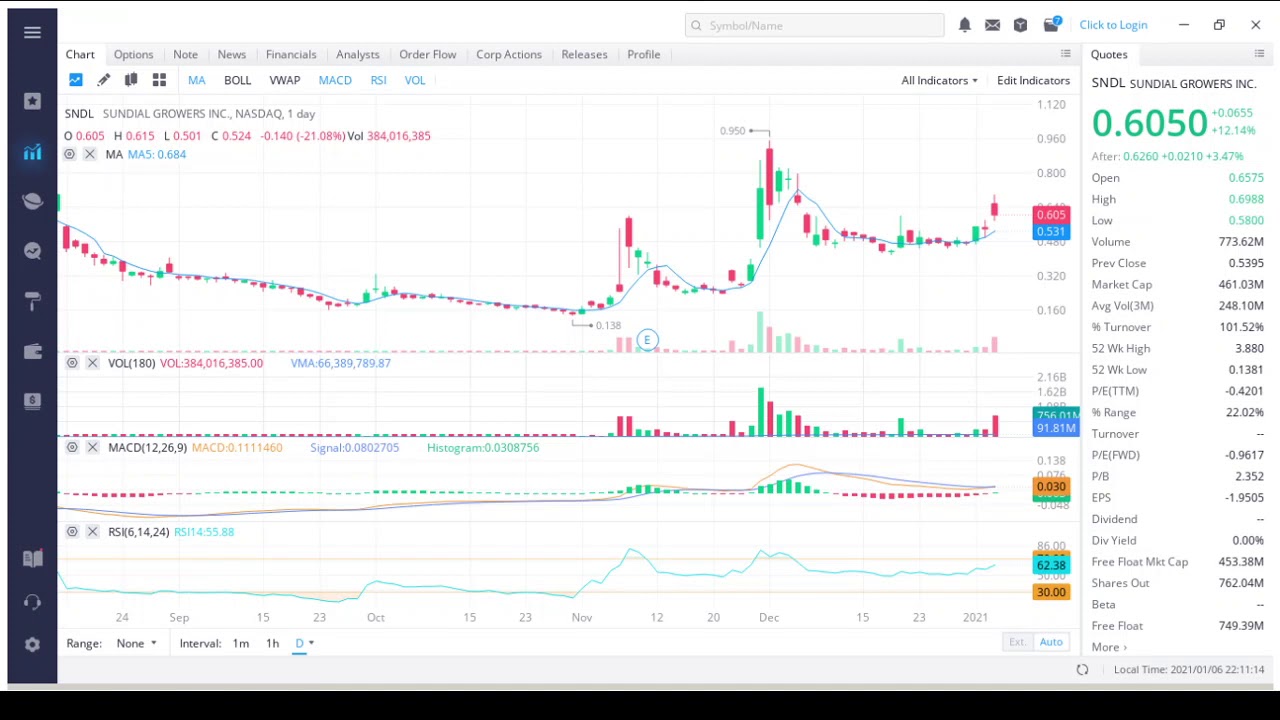
Task: Select the pencil drawing tool icon
Action: coord(103,80)
